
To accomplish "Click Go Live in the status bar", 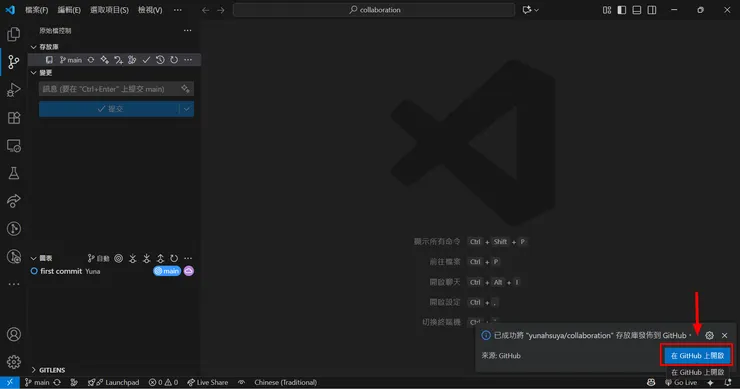I will point(681,382).
